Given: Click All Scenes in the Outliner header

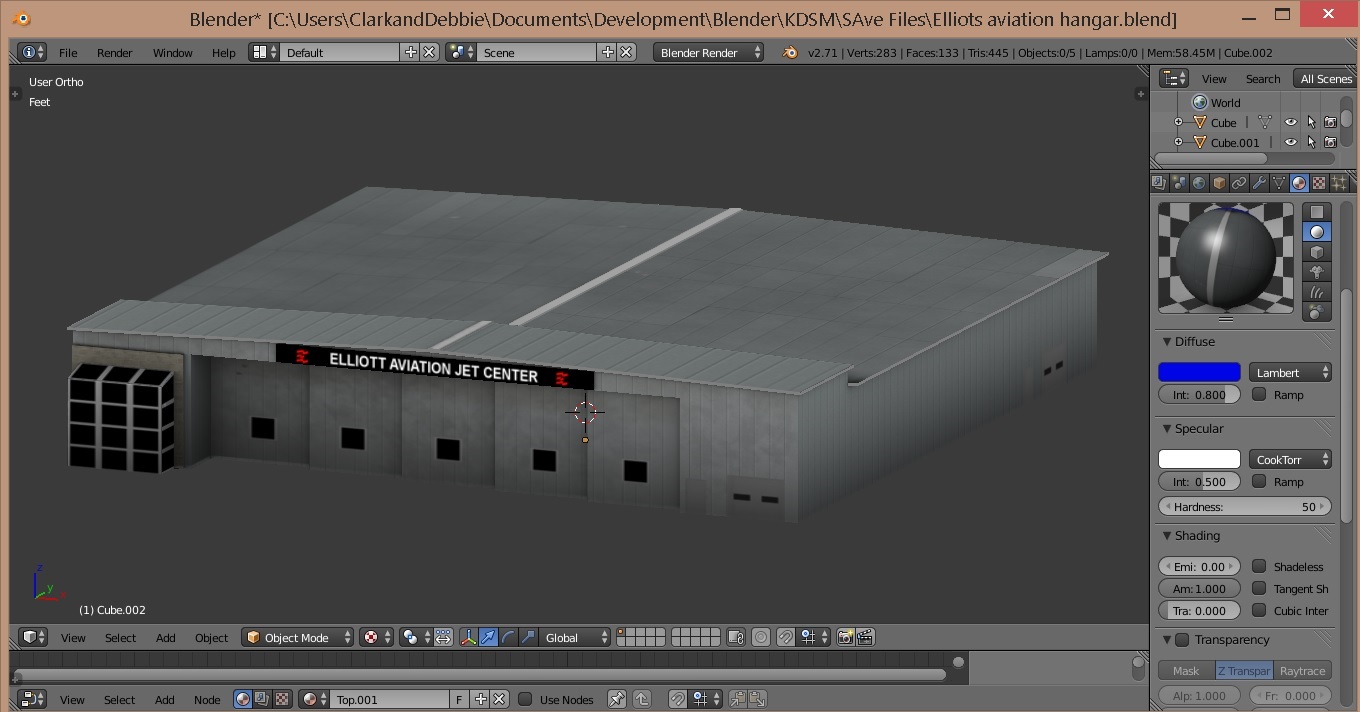Looking at the screenshot, I should [1325, 78].
